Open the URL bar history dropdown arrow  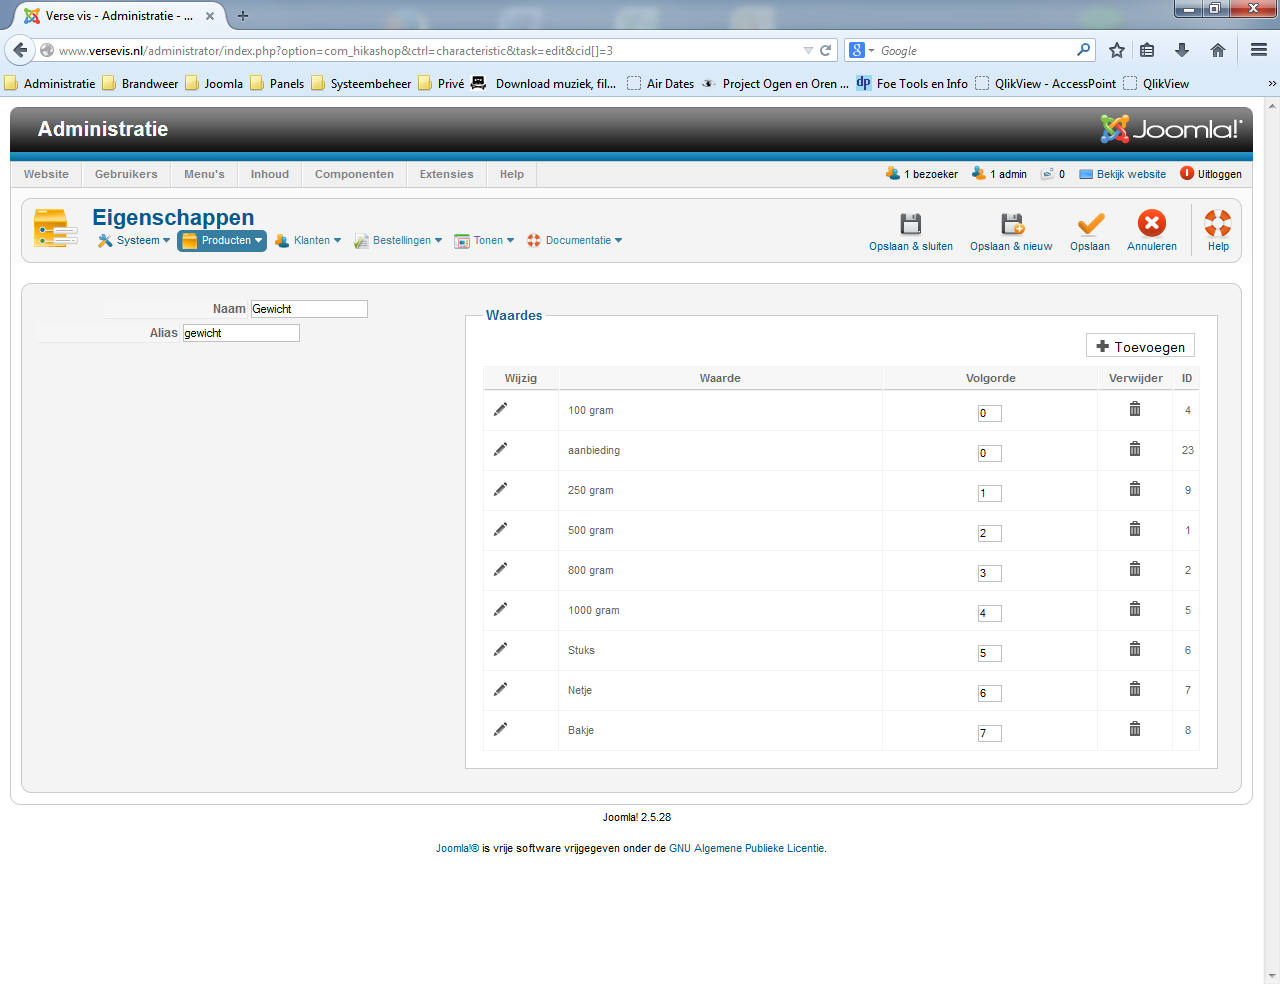pyautogui.click(x=808, y=50)
